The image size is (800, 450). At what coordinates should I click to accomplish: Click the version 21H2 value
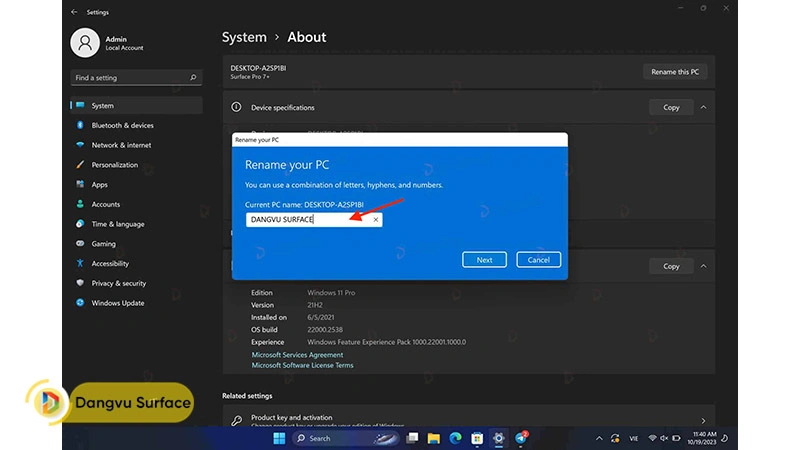pyautogui.click(x=315, y=305)
